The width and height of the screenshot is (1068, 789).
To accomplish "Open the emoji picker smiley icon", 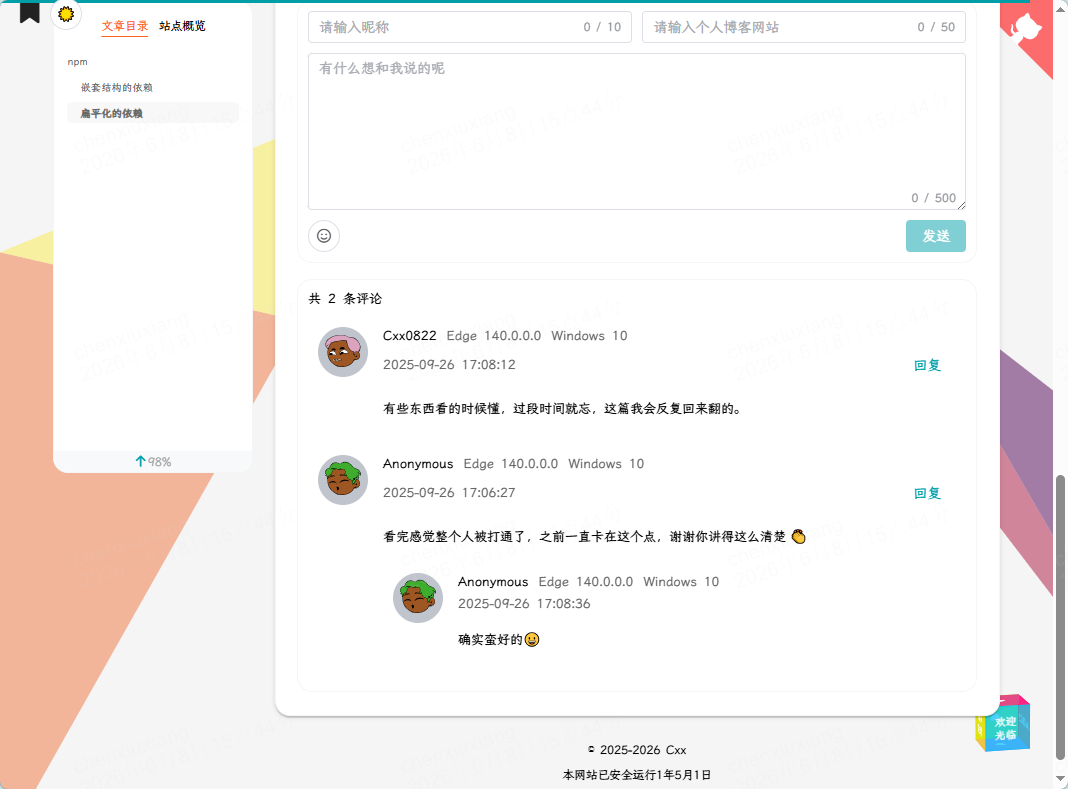I will point(324,236).
